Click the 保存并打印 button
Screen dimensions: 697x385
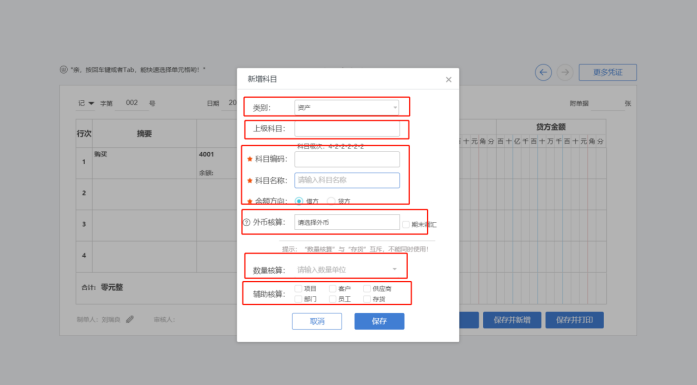575,320
